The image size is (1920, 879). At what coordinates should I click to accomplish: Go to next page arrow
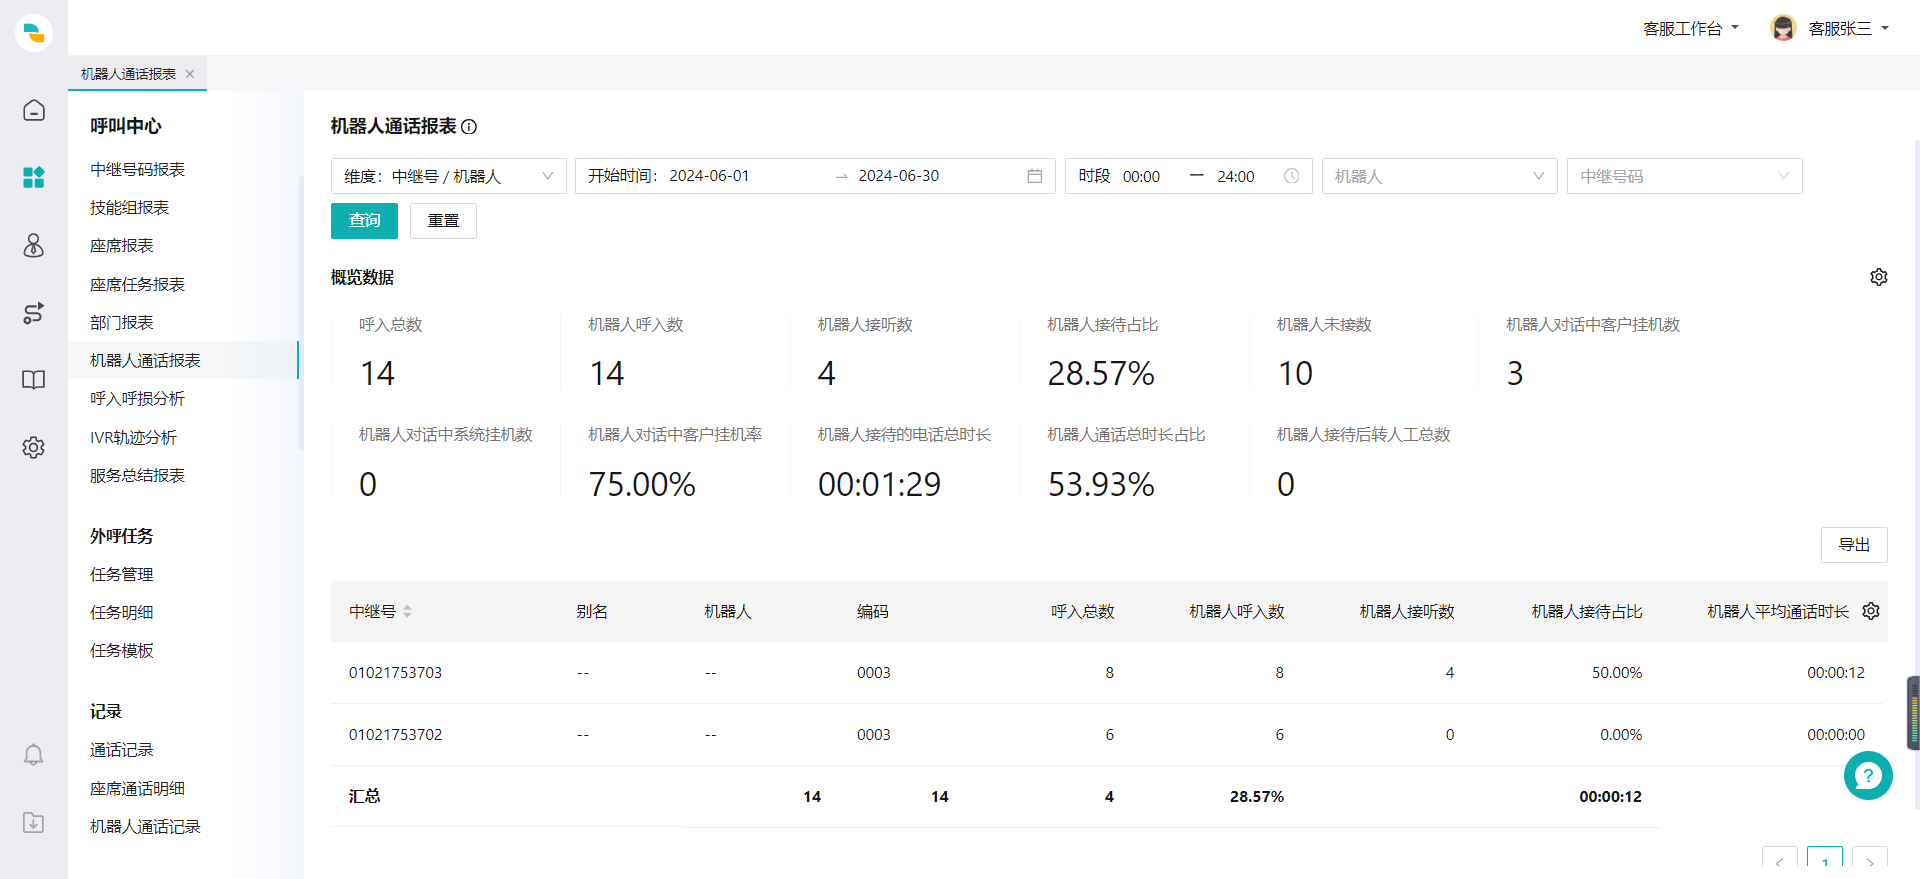pos(1870,862)
